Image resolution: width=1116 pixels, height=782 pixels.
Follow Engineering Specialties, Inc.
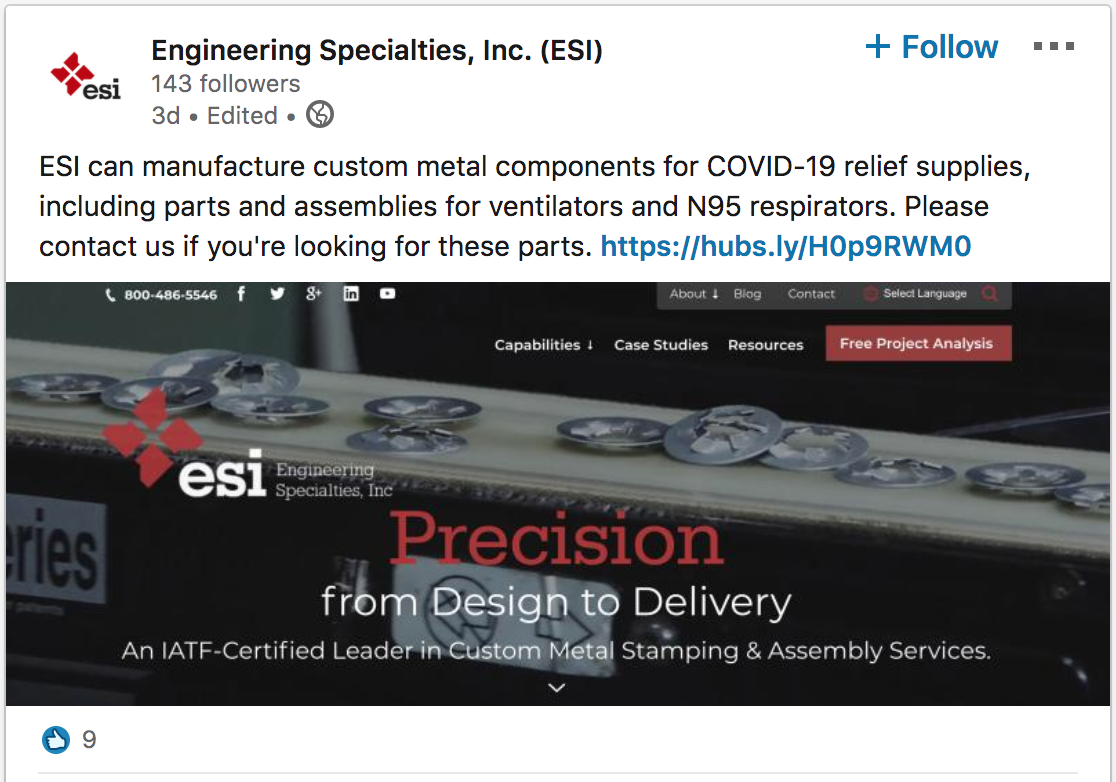(931, 46)
